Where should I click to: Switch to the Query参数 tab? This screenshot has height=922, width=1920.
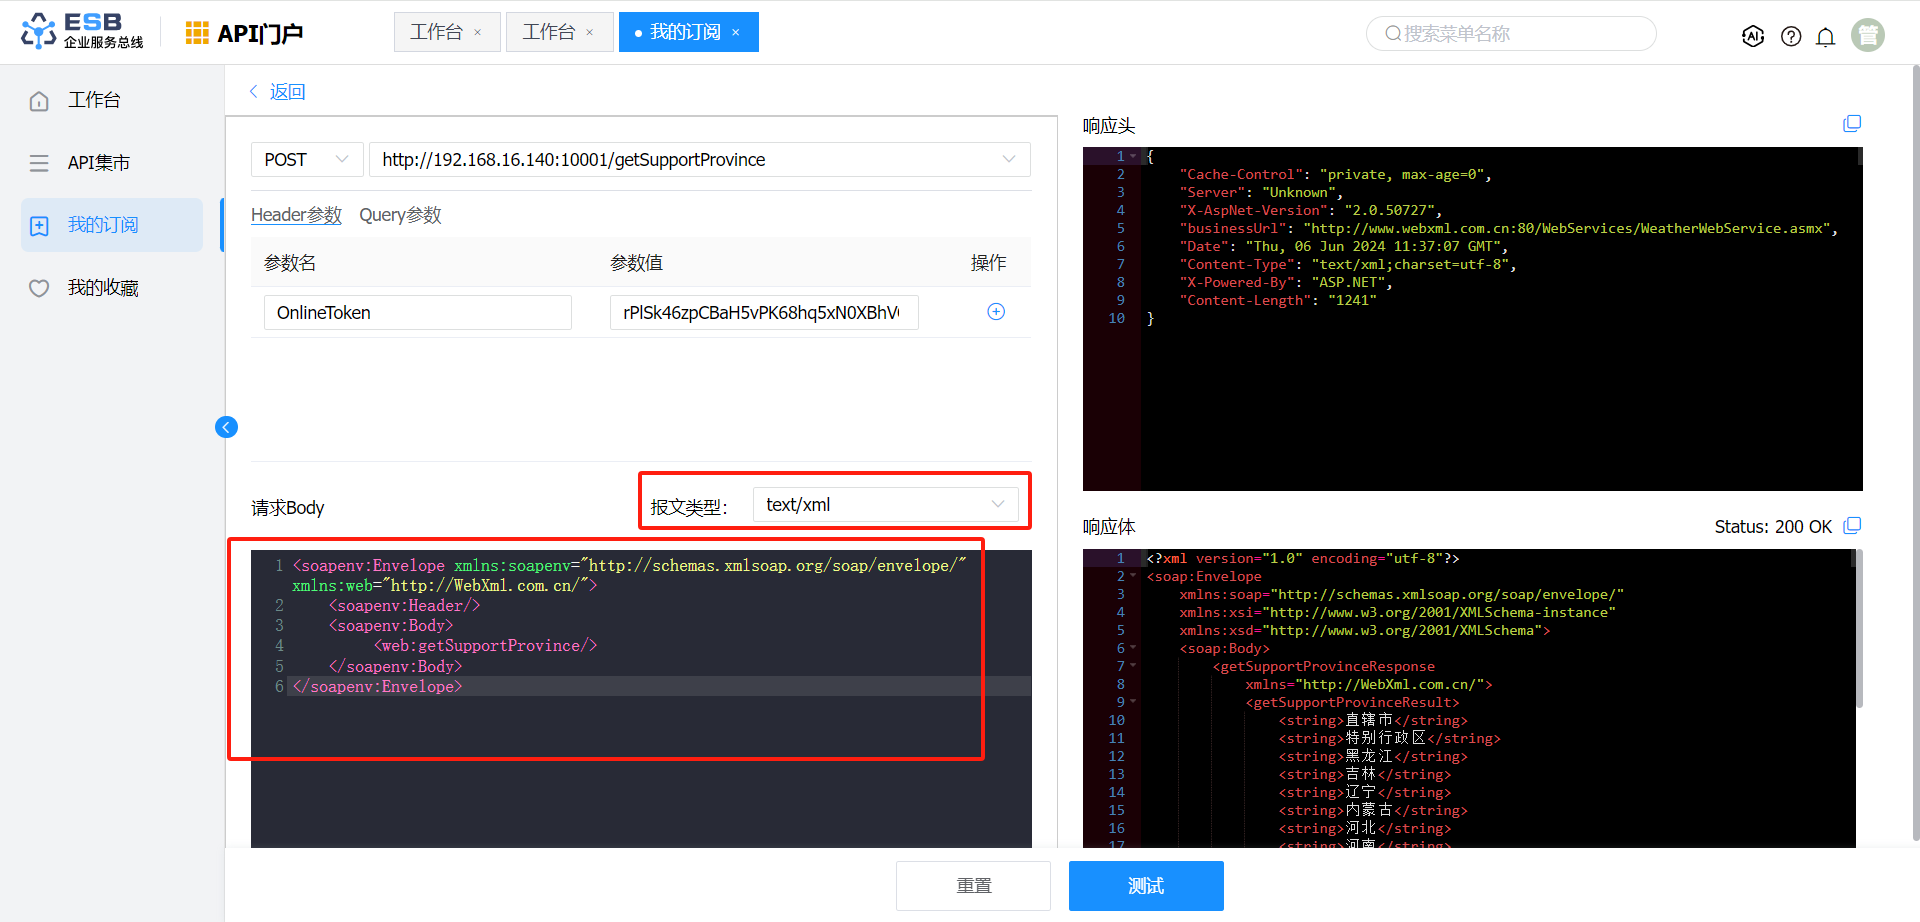pyautogui.click(x=400, y=215)
